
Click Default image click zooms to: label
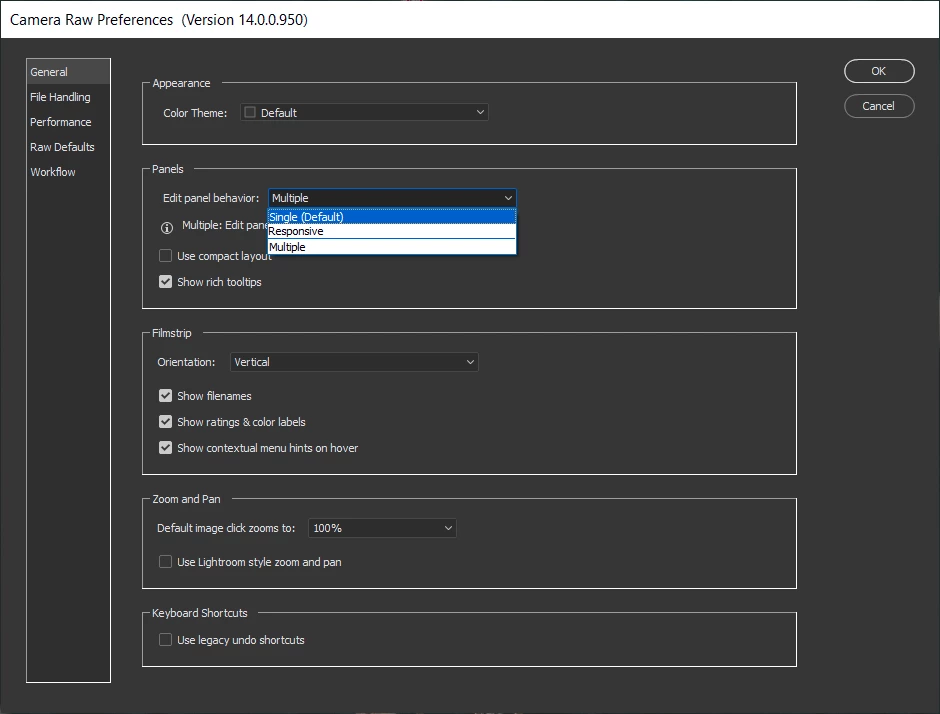pos(226,528)
